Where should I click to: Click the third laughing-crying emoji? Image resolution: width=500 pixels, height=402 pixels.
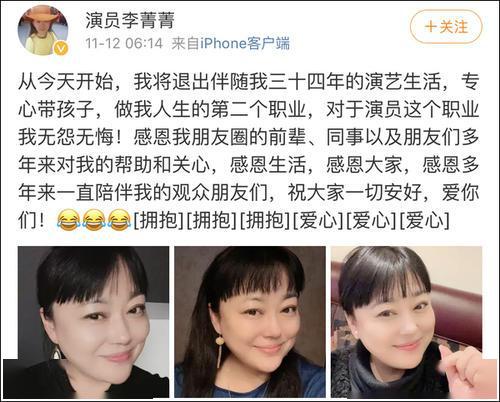pyautogui.click(x=120, y=221)
